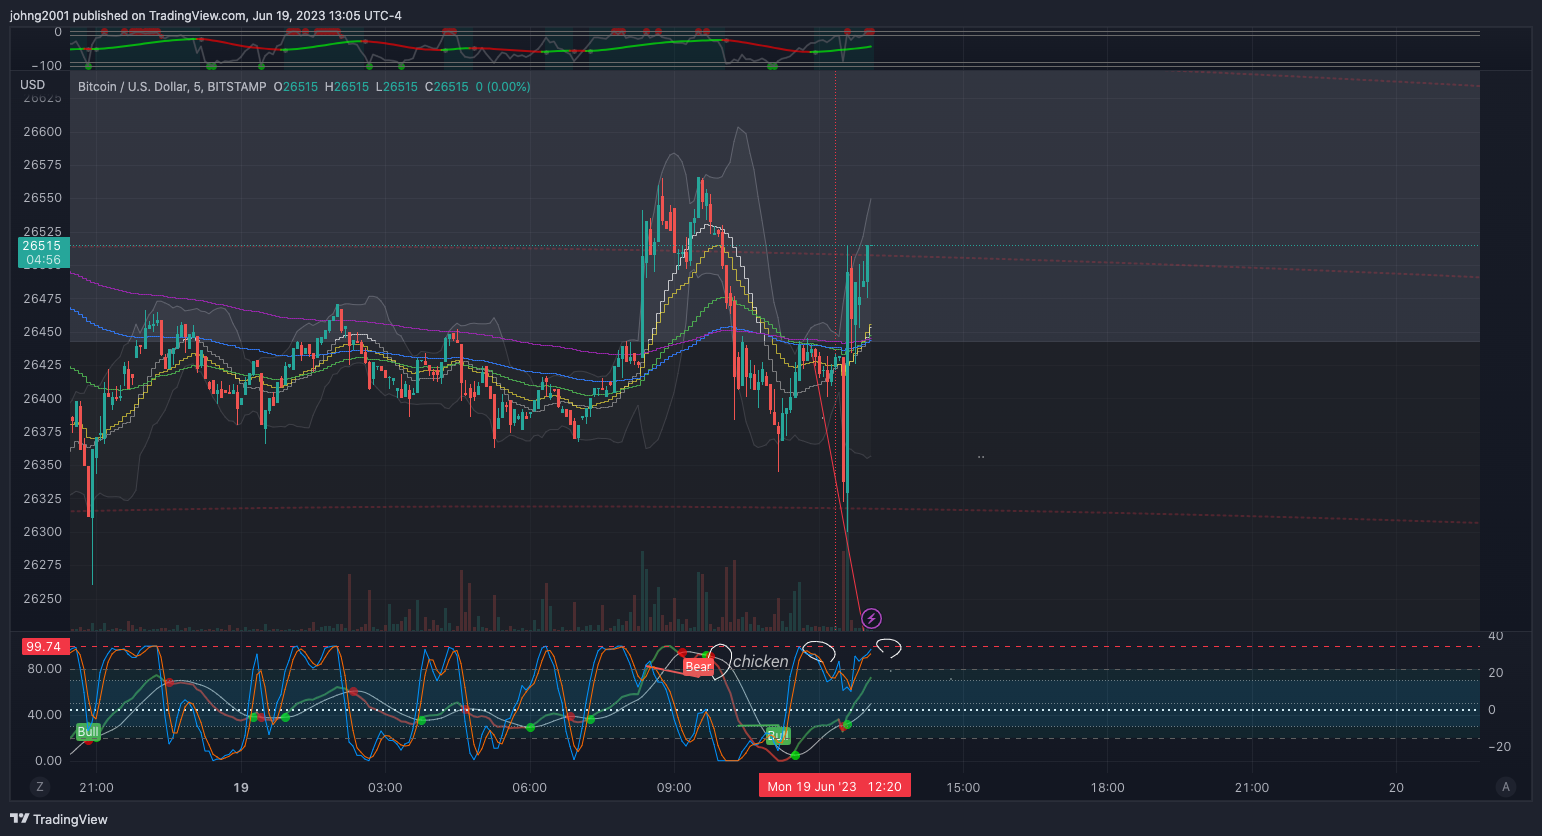Click the purple lightning bolt icon

pyautogui.click(x=871, y=619)
